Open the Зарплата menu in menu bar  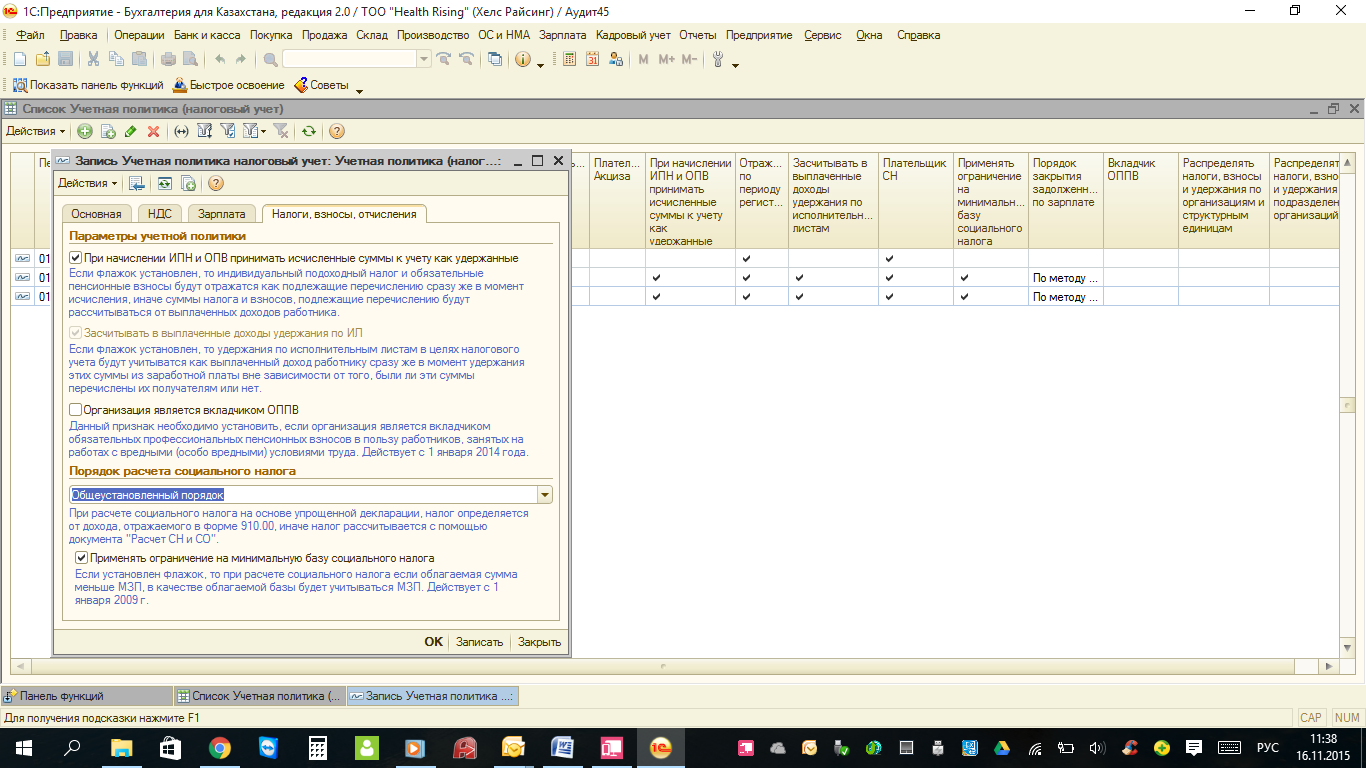[562, 35]
